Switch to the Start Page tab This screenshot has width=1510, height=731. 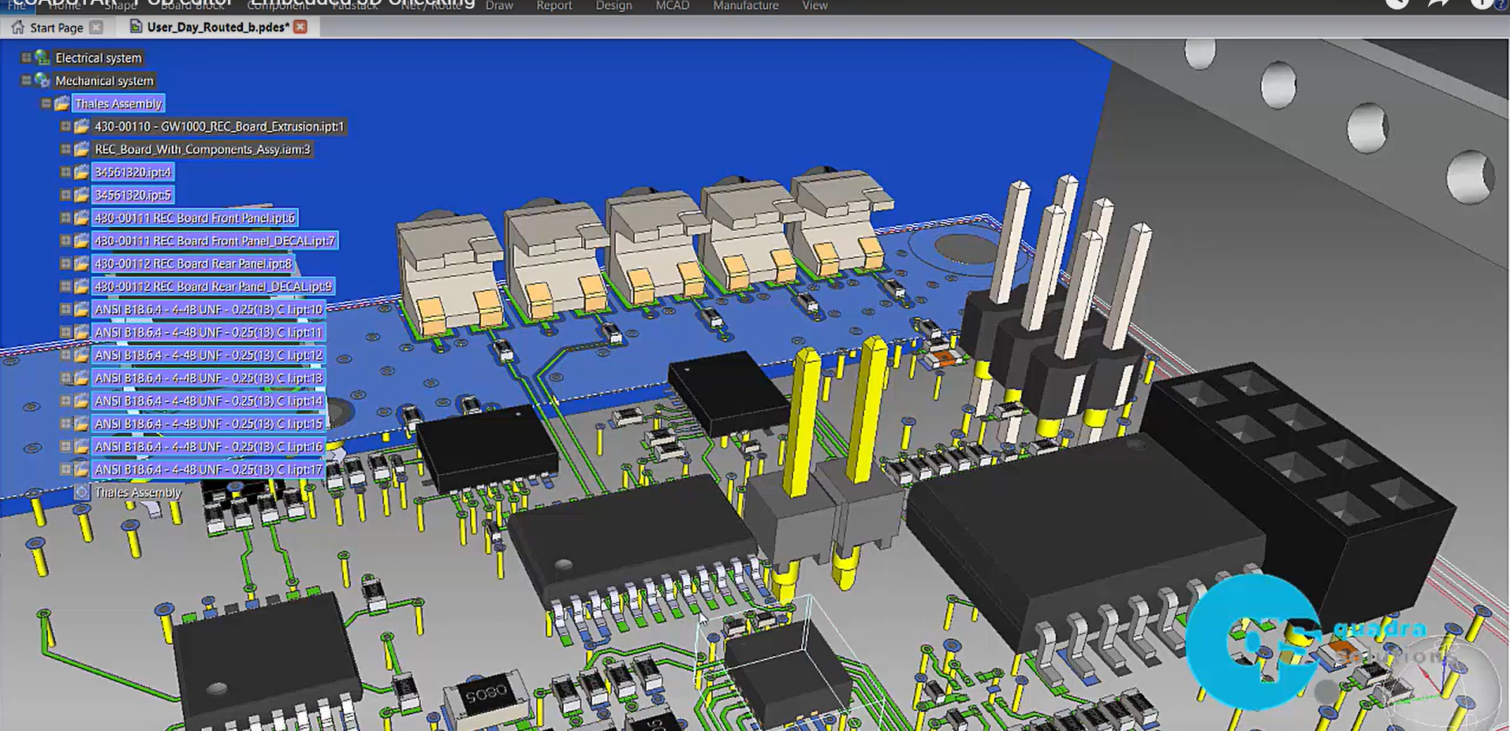[56, 28]
